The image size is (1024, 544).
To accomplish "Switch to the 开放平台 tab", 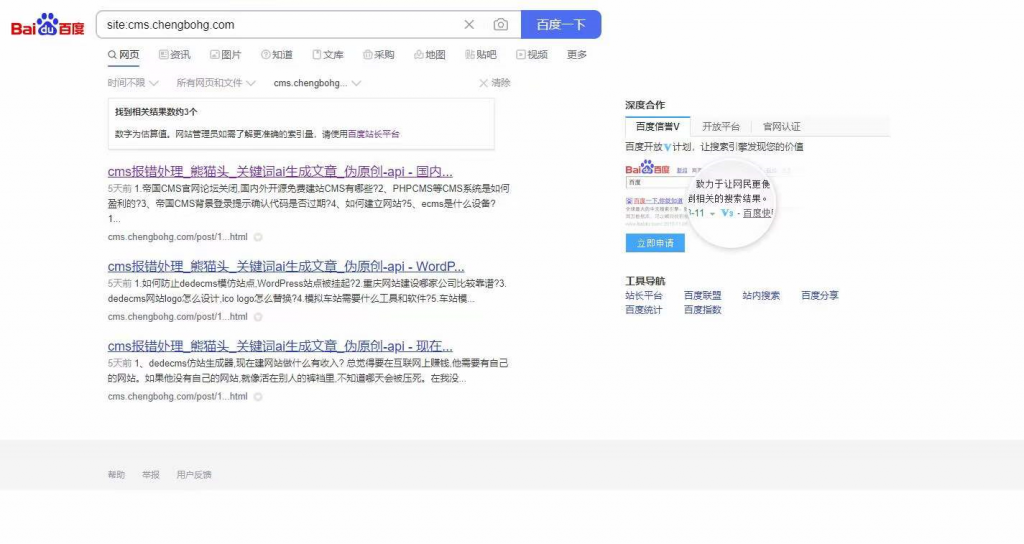I will pyautogui.click(x=721, y=127).
